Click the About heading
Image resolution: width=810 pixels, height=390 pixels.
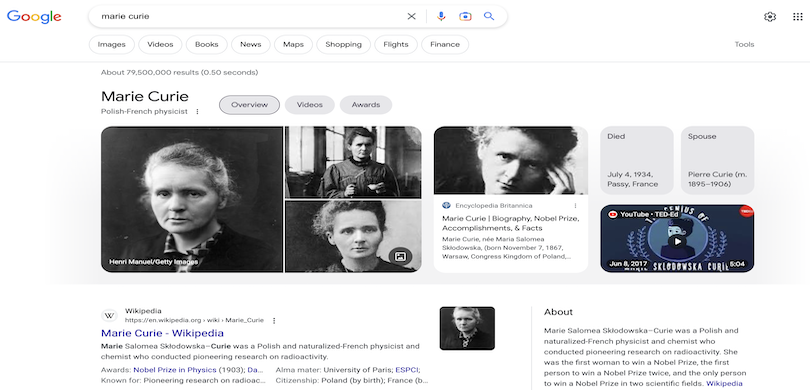[x=558, y=312]
